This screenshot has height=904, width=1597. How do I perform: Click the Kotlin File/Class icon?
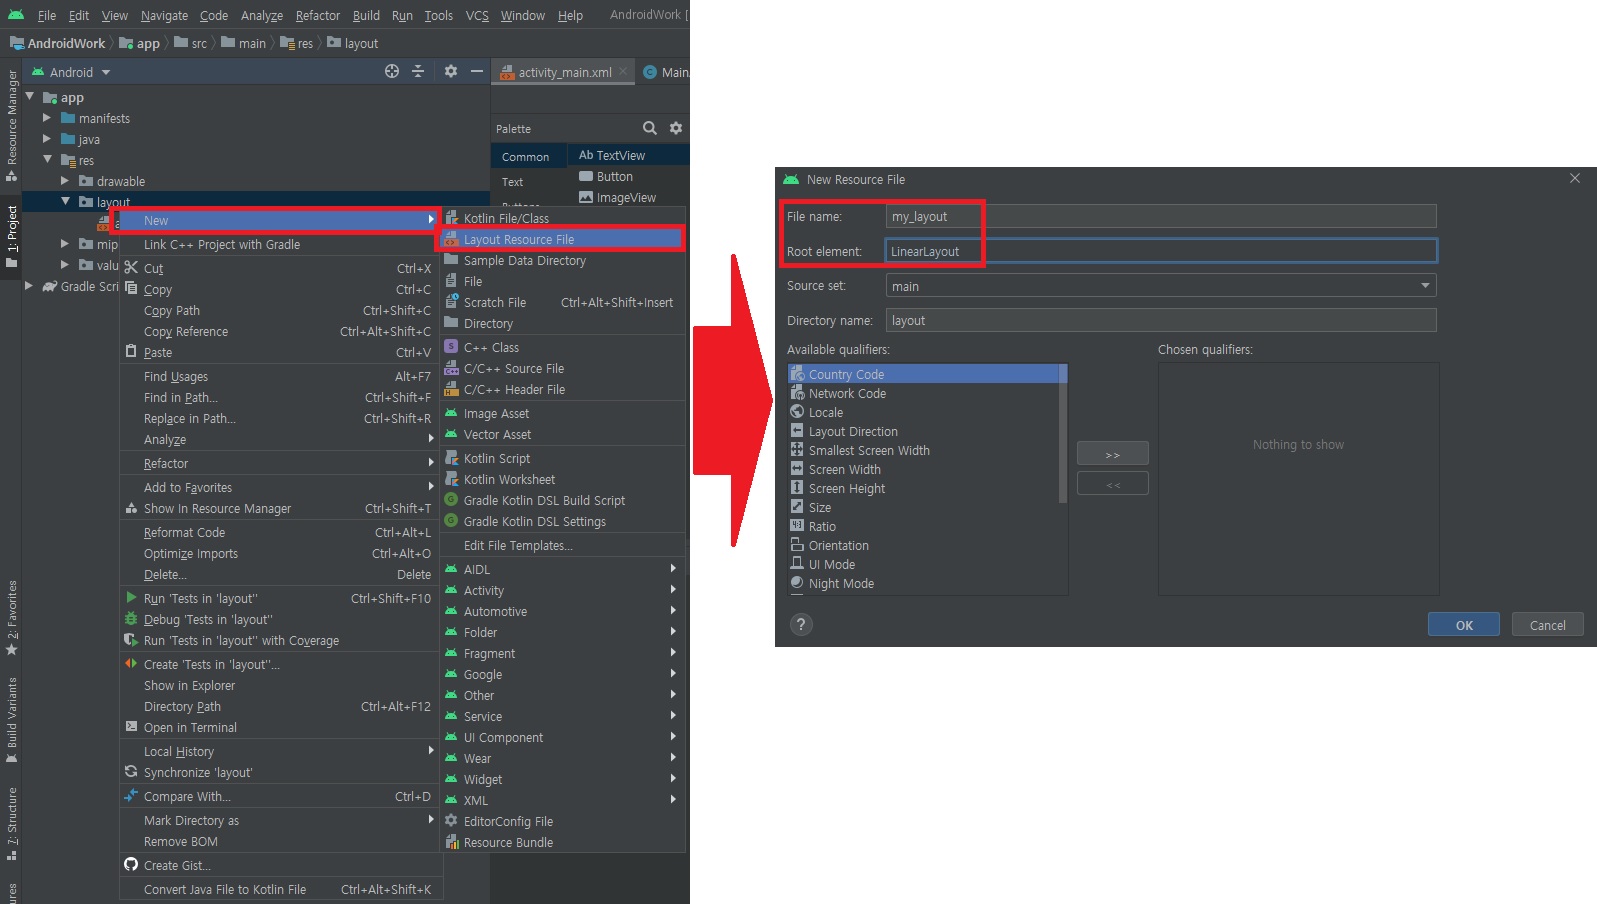[x=452, y=218]
